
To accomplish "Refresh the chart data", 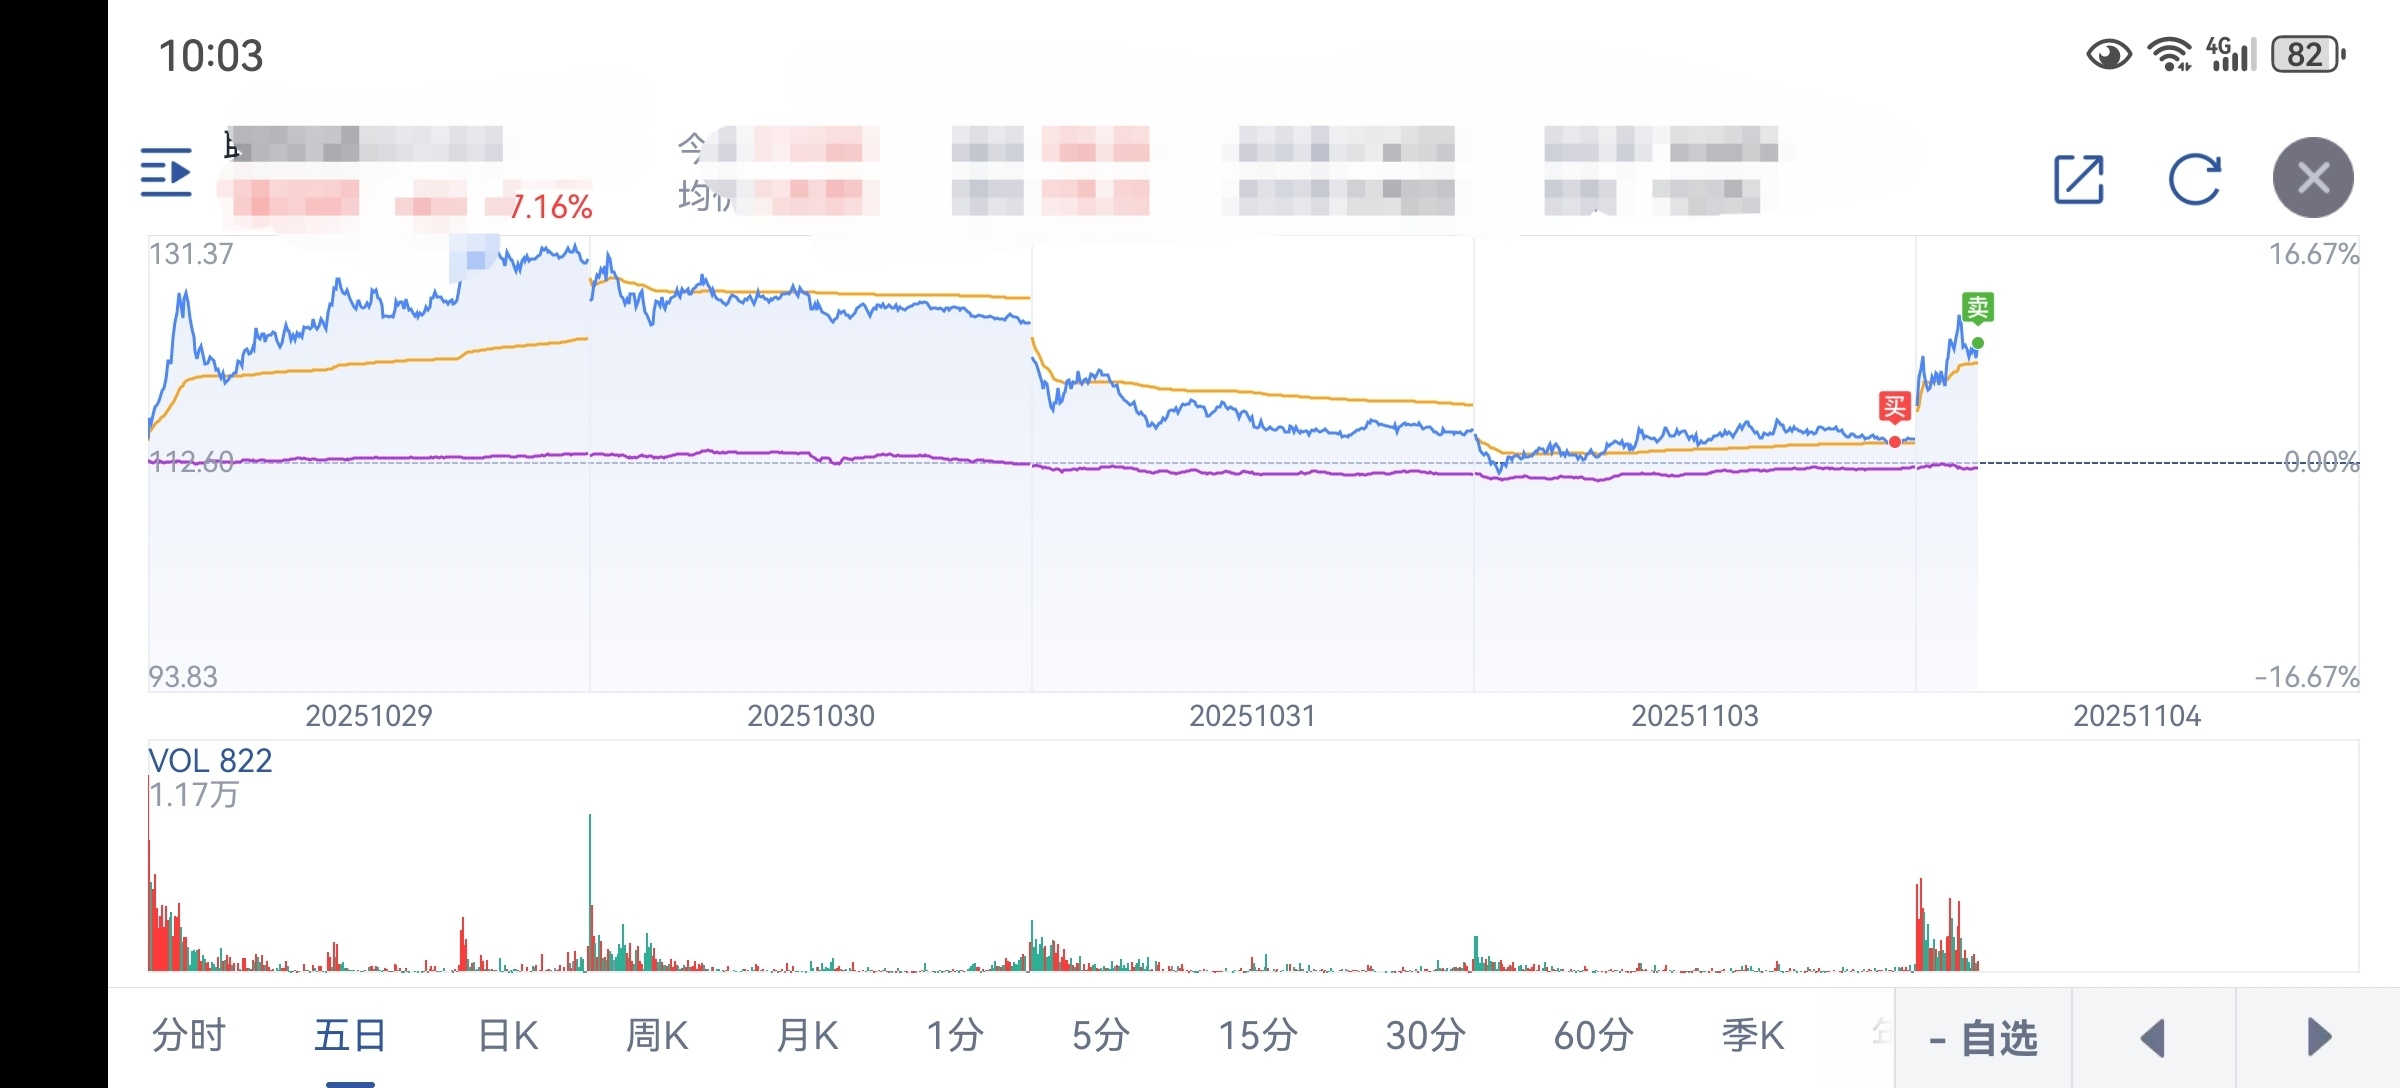I will 2194,179.
